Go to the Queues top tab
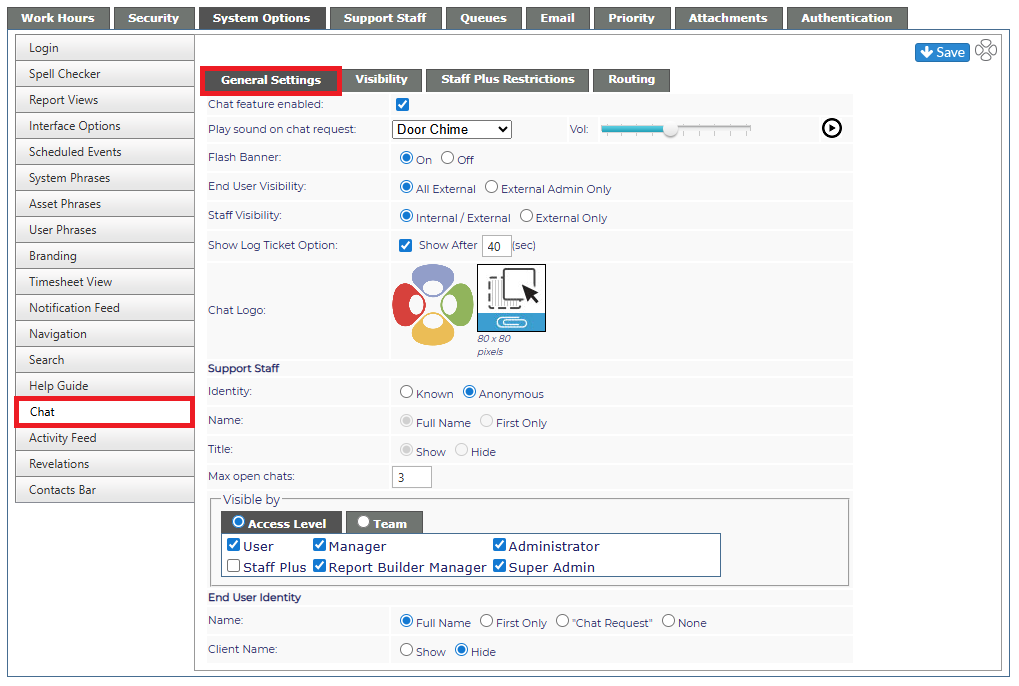Image resolution: width=1019 pixels, height=686 pixels. tap(484, 18)
